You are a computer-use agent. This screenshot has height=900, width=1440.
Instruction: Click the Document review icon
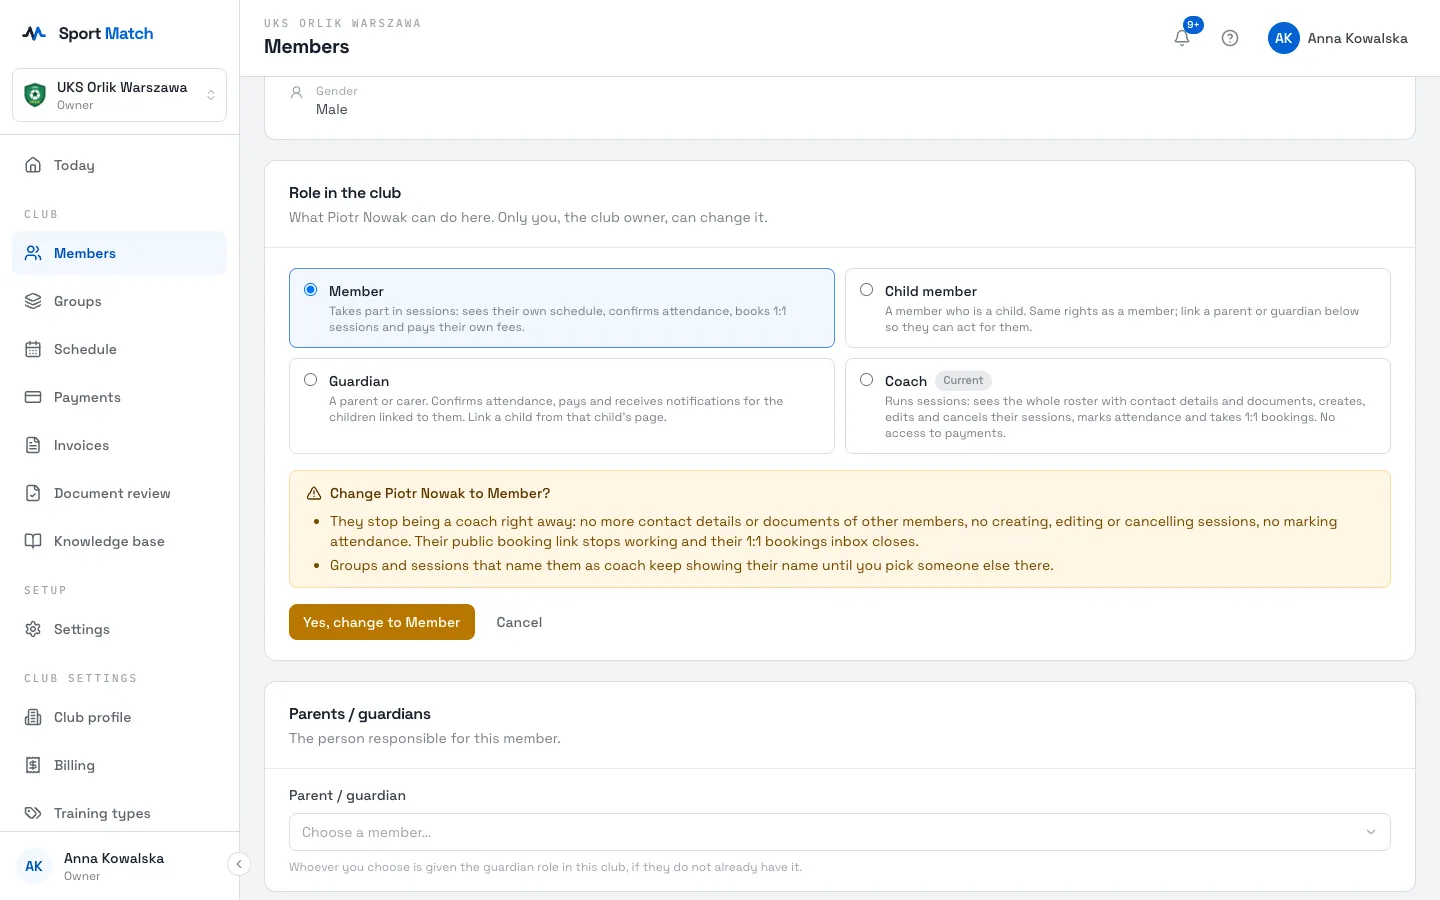click(x=33, y=493)
